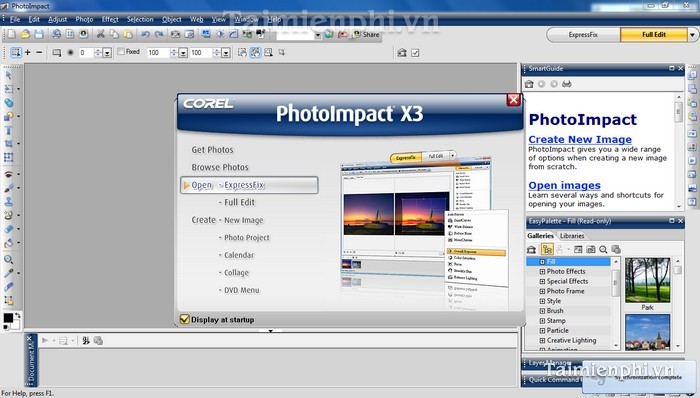
Task: Select the Zoom magnifier tool
Action: click(8, 259)
